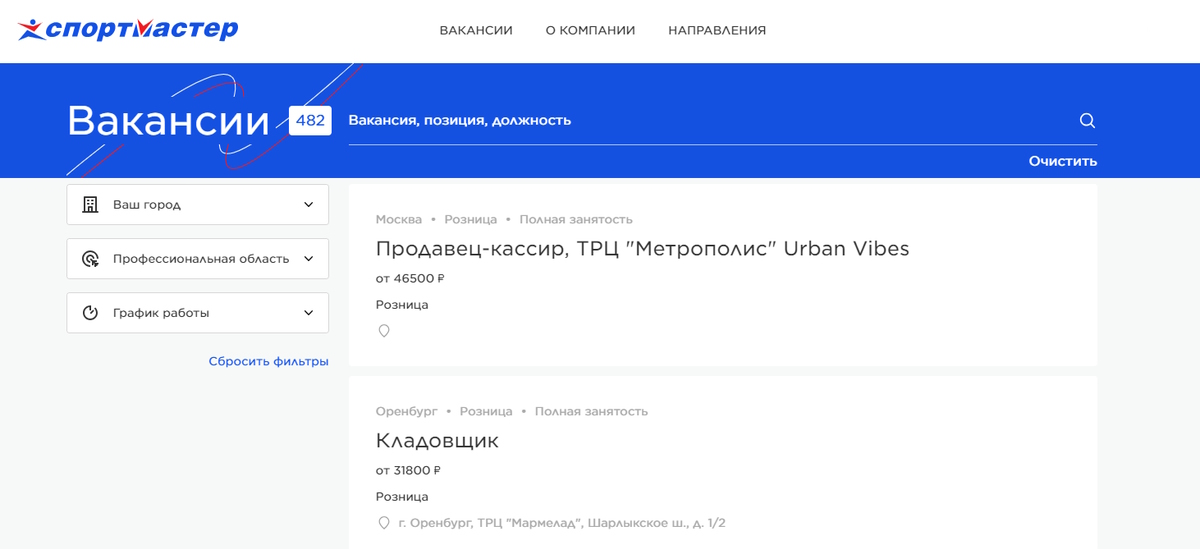Click the Вакансии page heading
The image size is (1200, 549).
click(169, 121)
